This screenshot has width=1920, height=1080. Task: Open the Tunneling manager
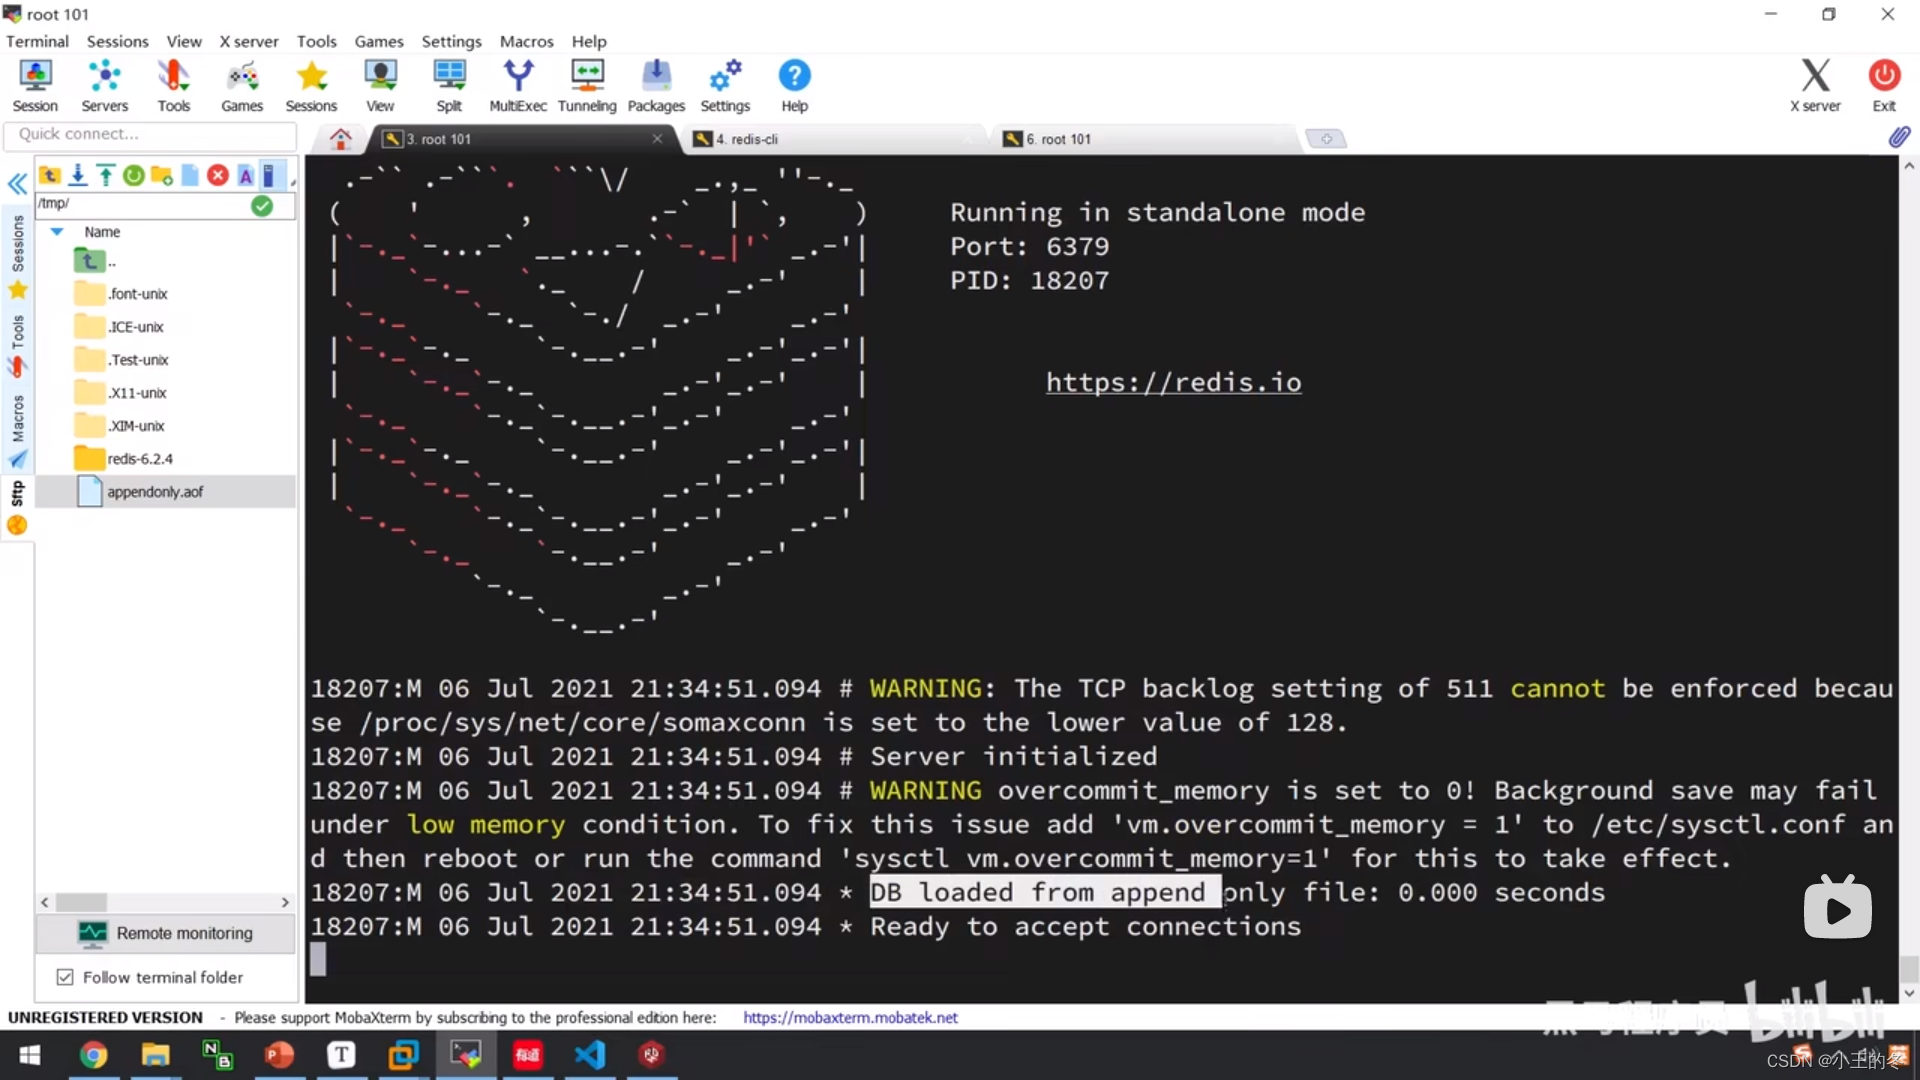(x=587, y=84)
